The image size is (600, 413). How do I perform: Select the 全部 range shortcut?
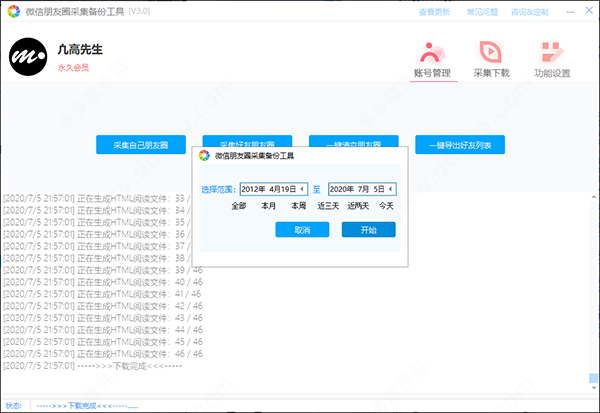239,206
